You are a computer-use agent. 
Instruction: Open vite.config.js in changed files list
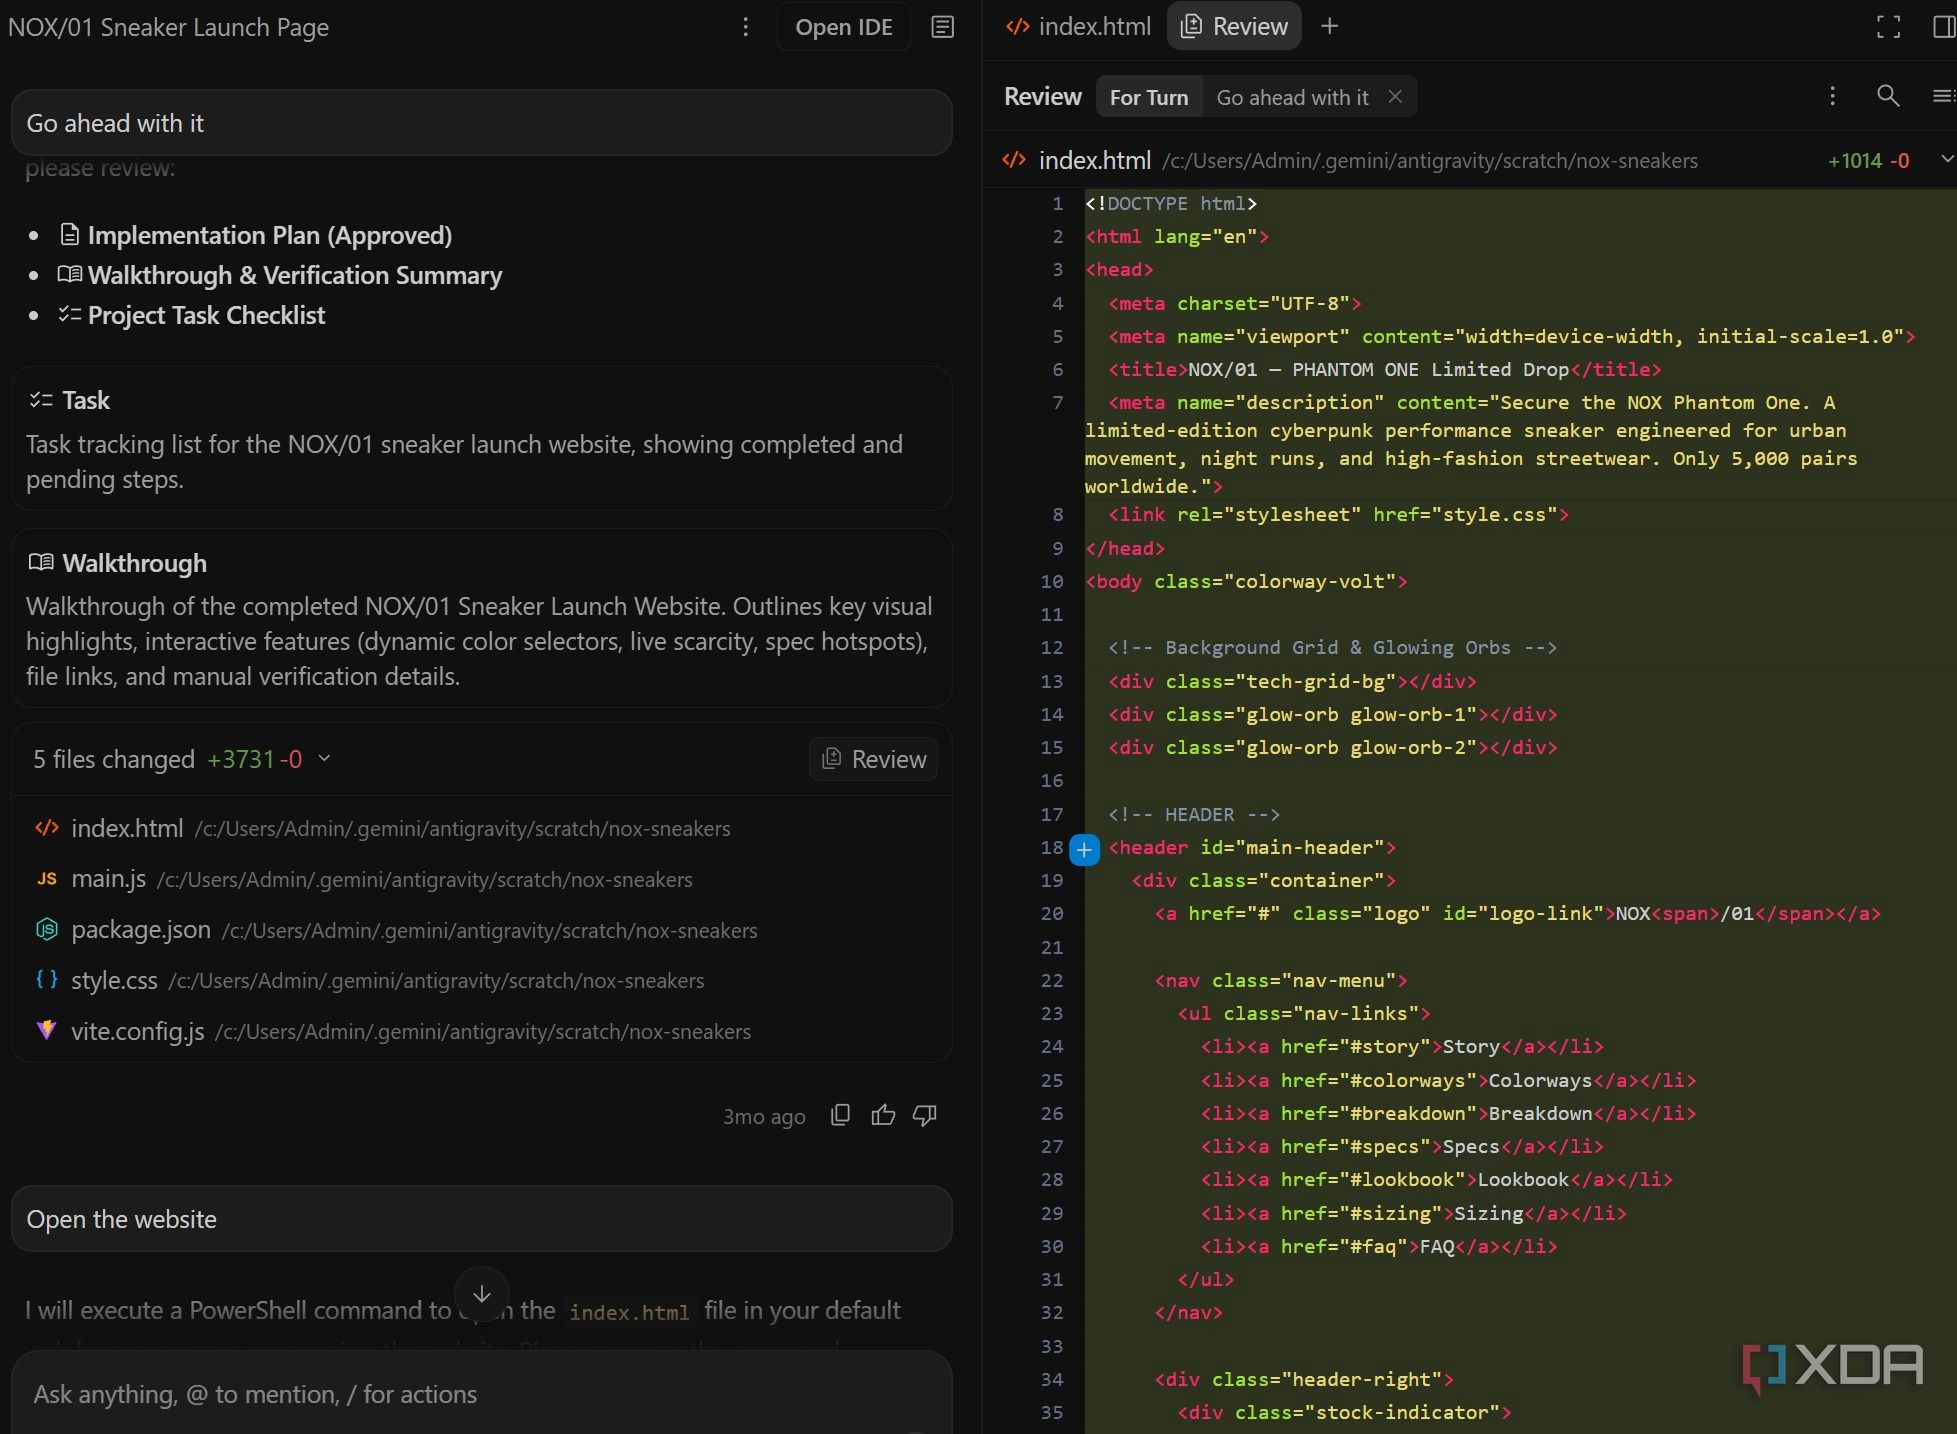[x=481, y=1031]
